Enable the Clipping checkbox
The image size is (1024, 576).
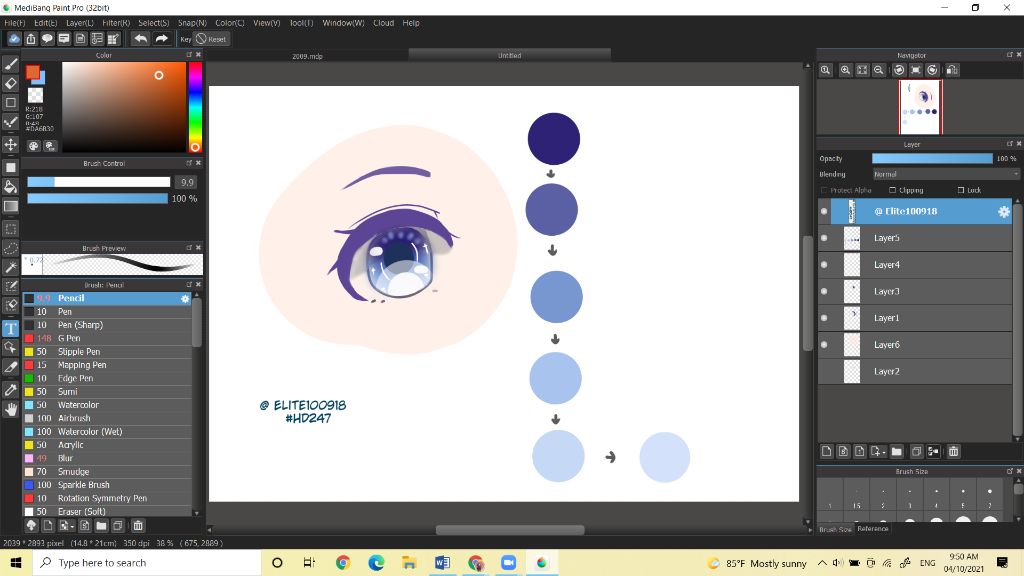tap(893, 190)
